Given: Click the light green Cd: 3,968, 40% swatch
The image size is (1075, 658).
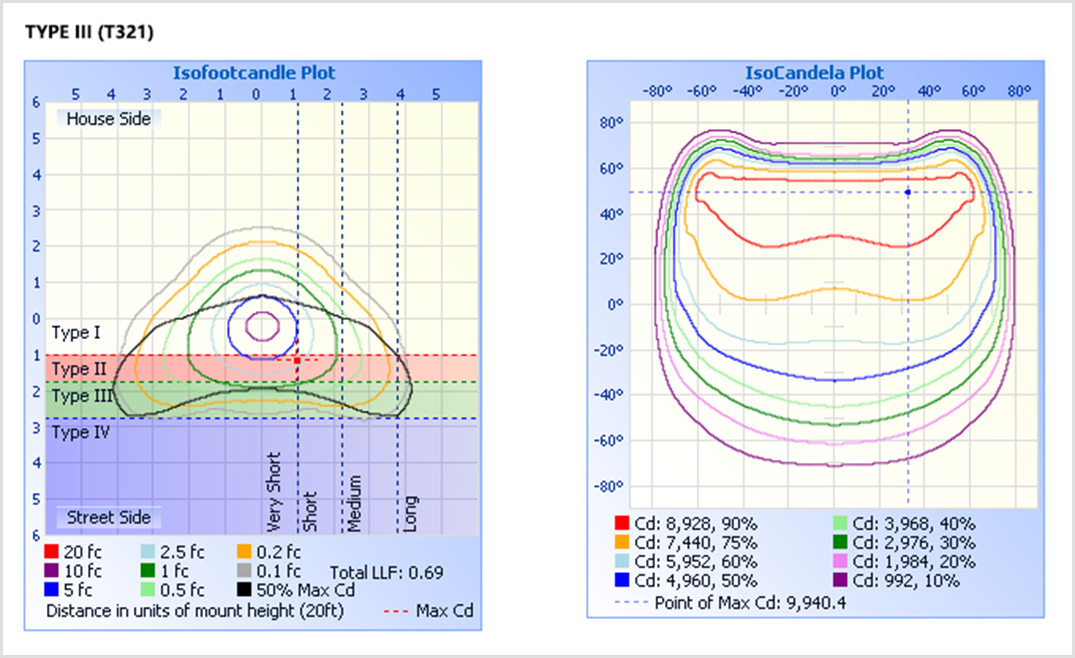Looking at the screenshot, I should pyautogui.click(x=841, y=523).
